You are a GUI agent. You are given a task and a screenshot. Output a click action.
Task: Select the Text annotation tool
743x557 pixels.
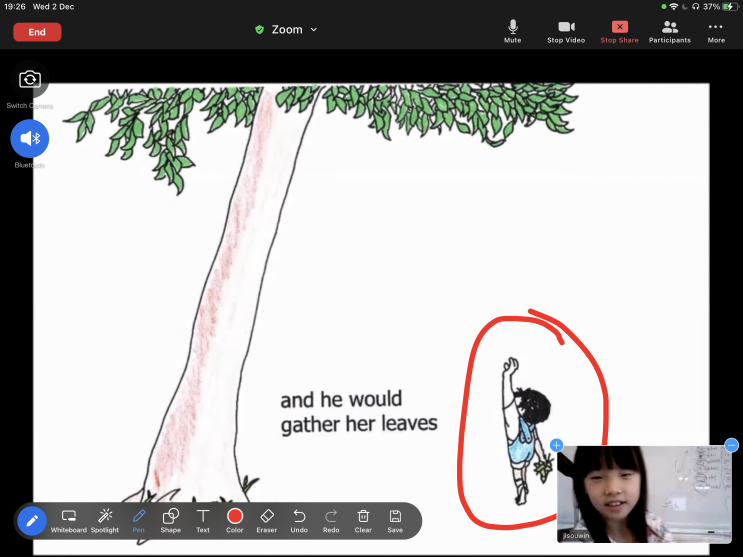coord(203,521)
